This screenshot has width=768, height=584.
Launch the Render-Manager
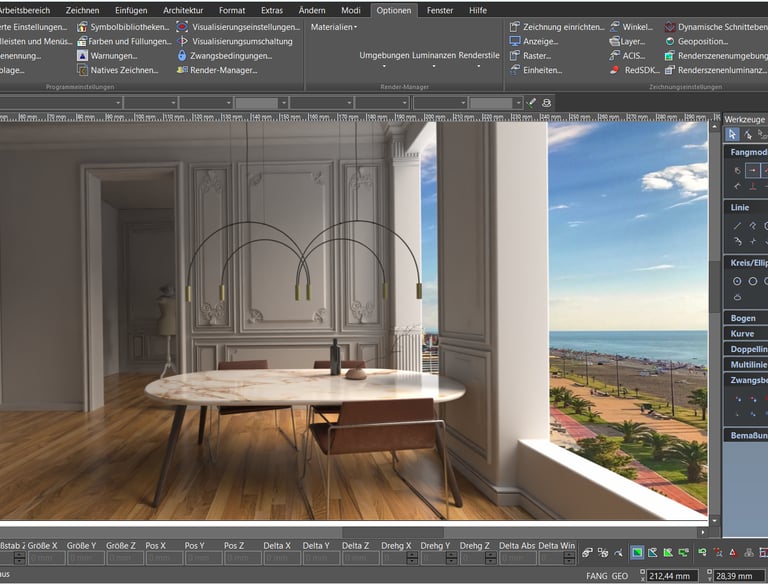217,70
